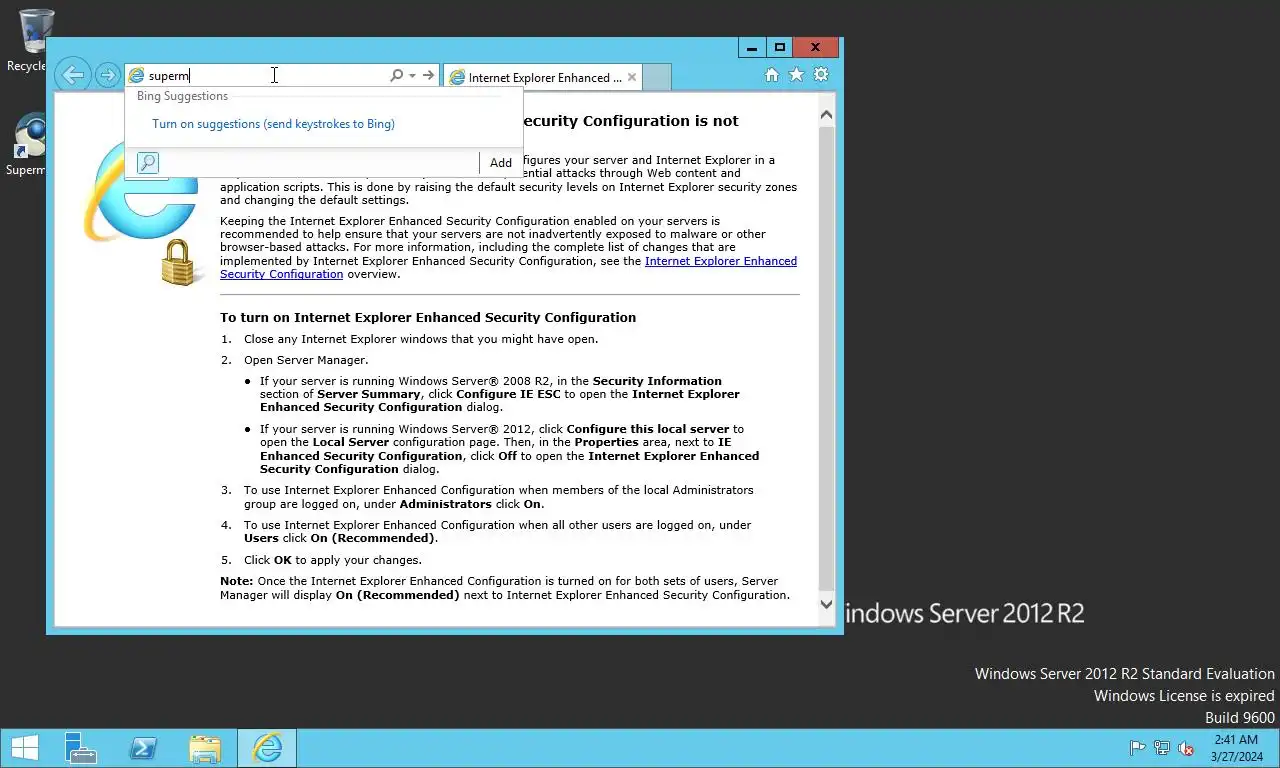Click the Go arrow in the address bar
The height and width of the screenshot is (768, 1280).
(428, 76)
